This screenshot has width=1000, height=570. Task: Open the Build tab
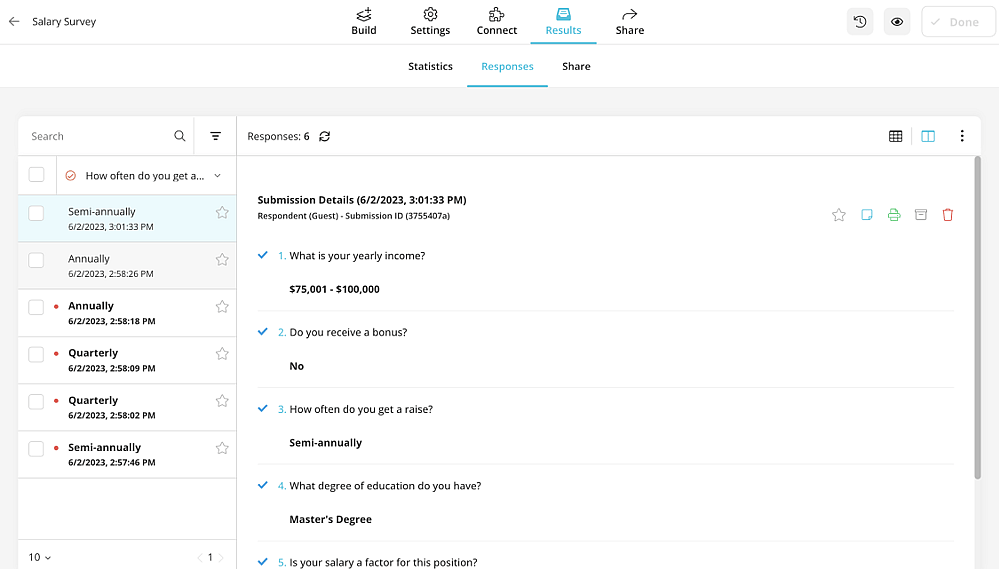[364, 22]
